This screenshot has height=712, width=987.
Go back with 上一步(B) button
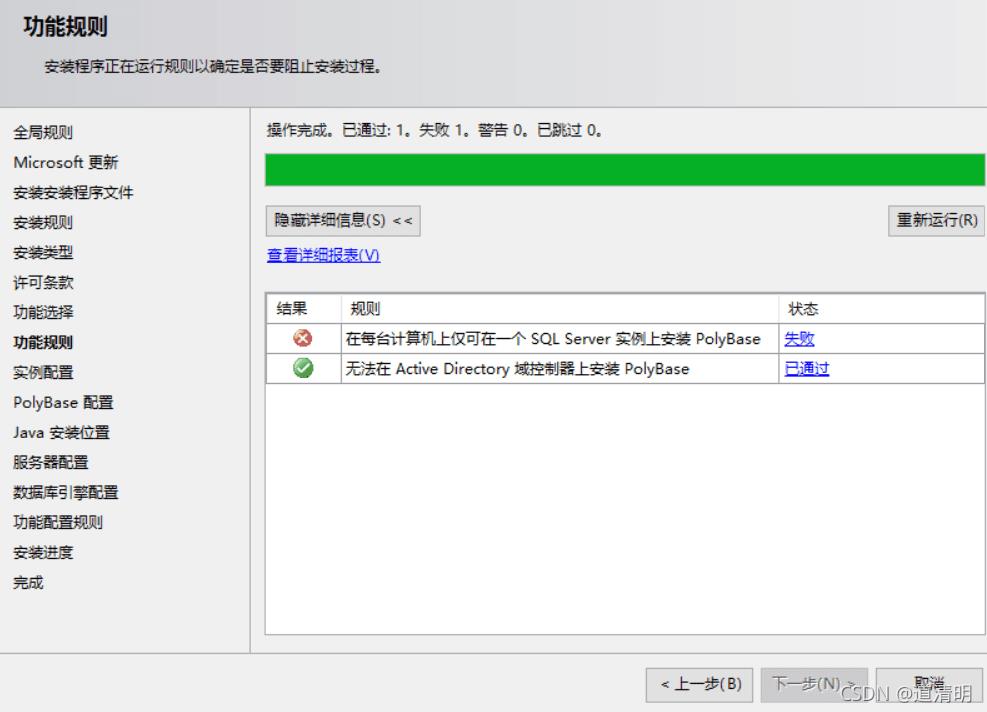click(x=700, y=684)
